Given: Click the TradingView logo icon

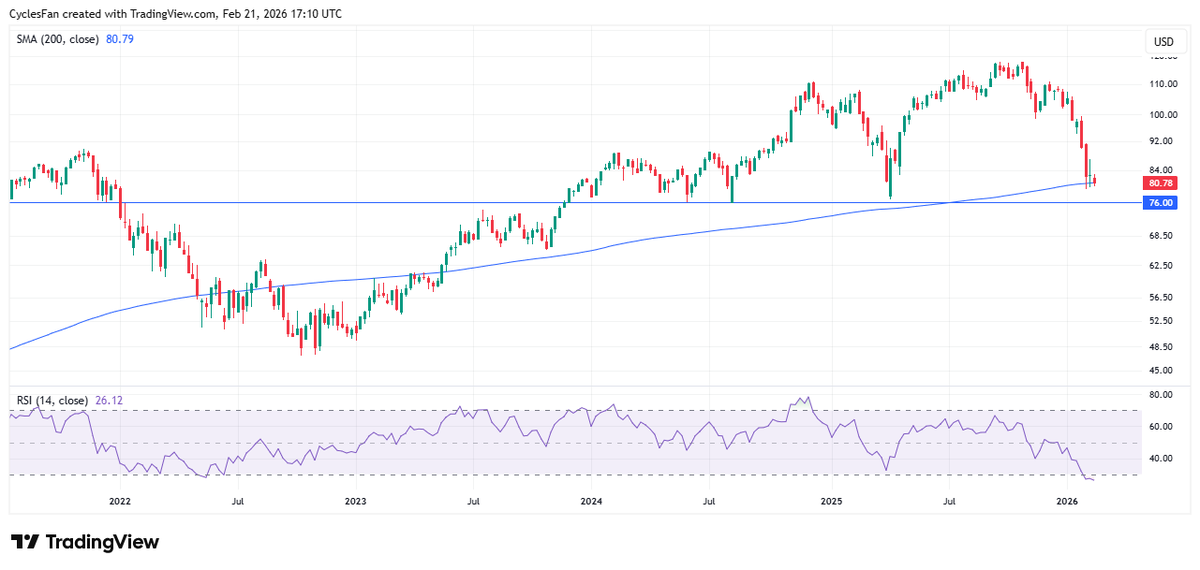Looking at the screenshot, I should coord(25,542).
